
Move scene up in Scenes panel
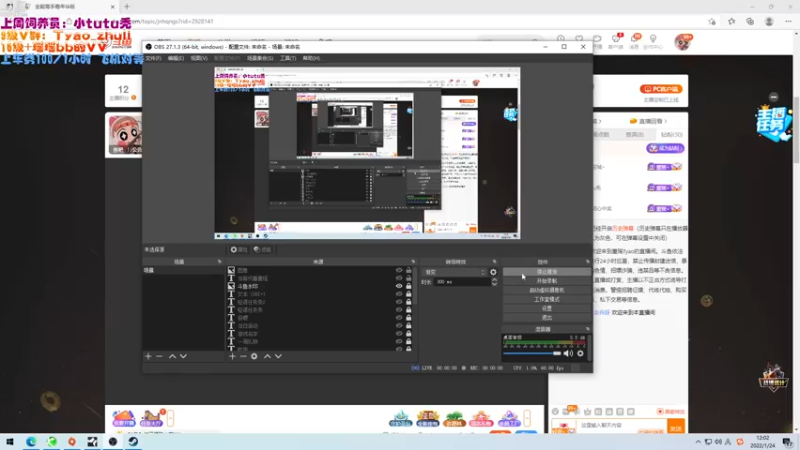(172, 356)
